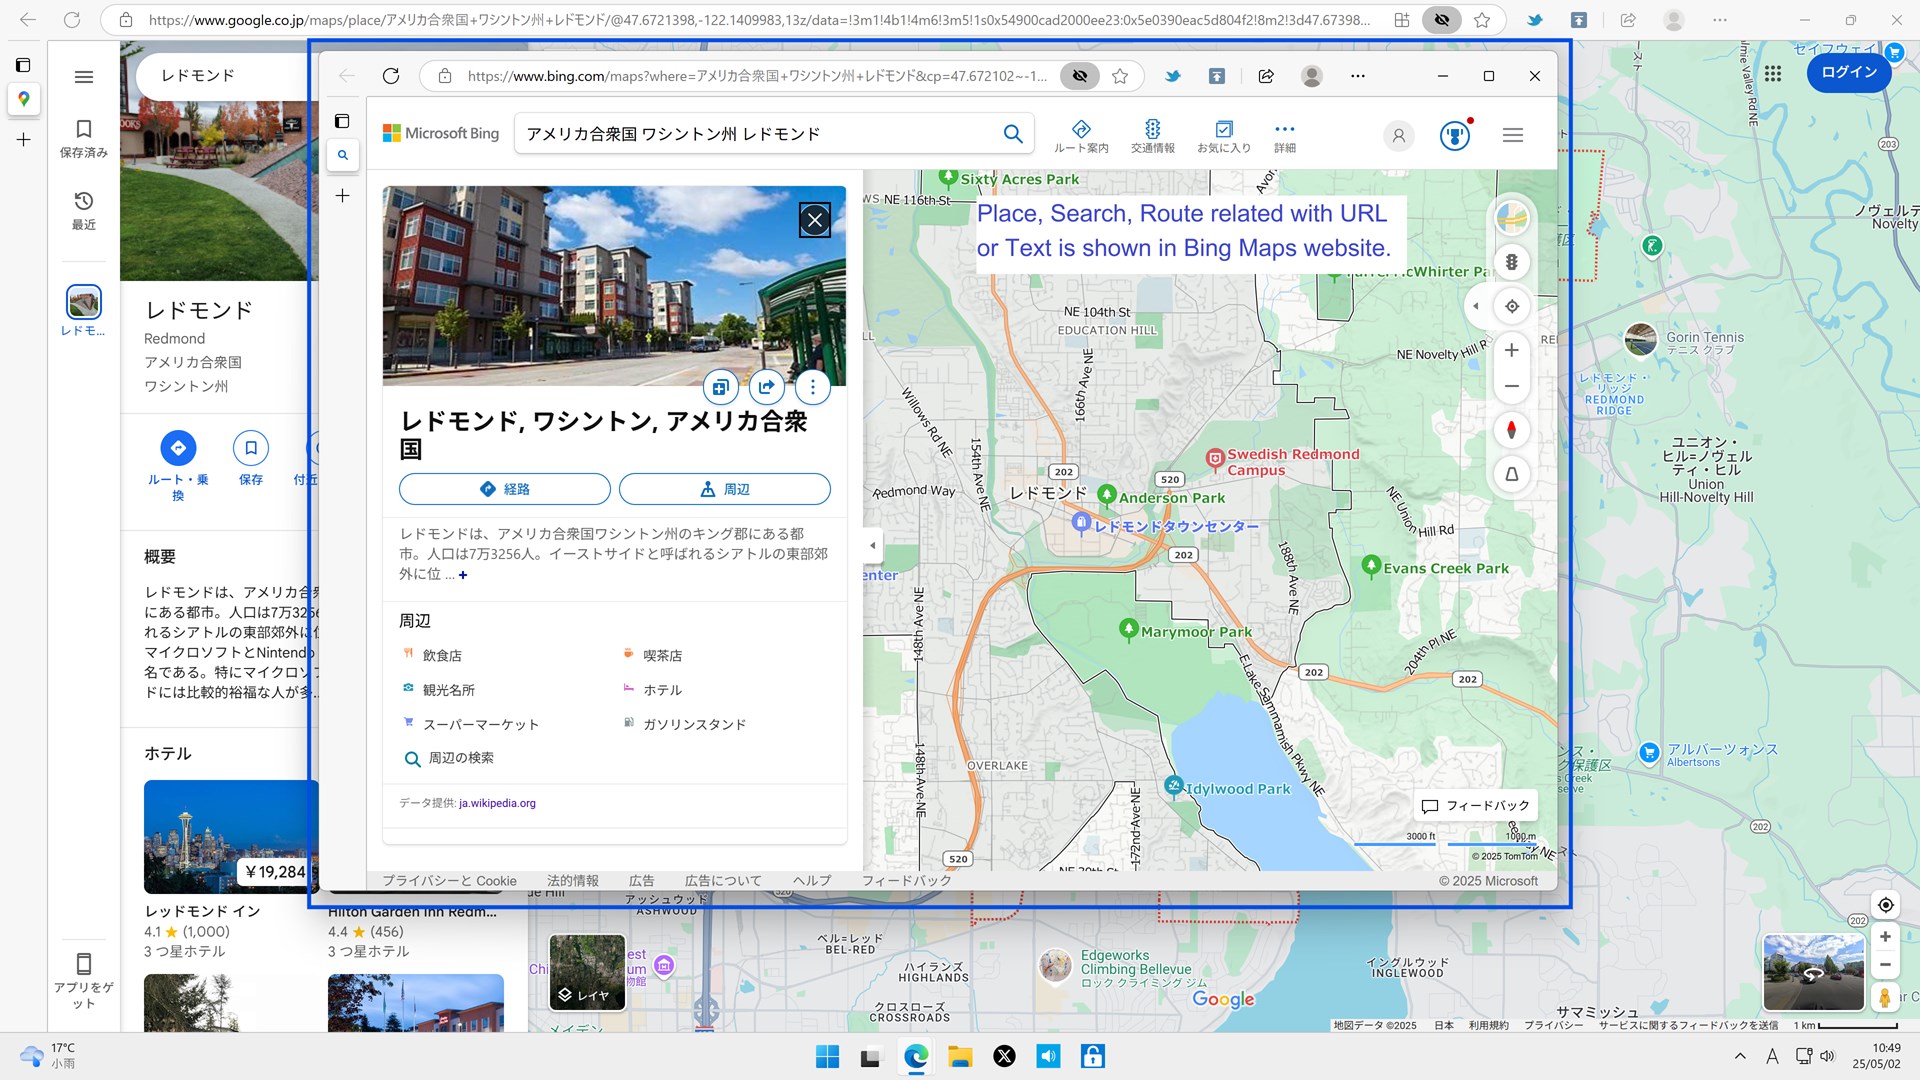Open the 交通情報 traffic icon
This screenshot has width=1920, height=1080.
click(x=1152, y=136)
